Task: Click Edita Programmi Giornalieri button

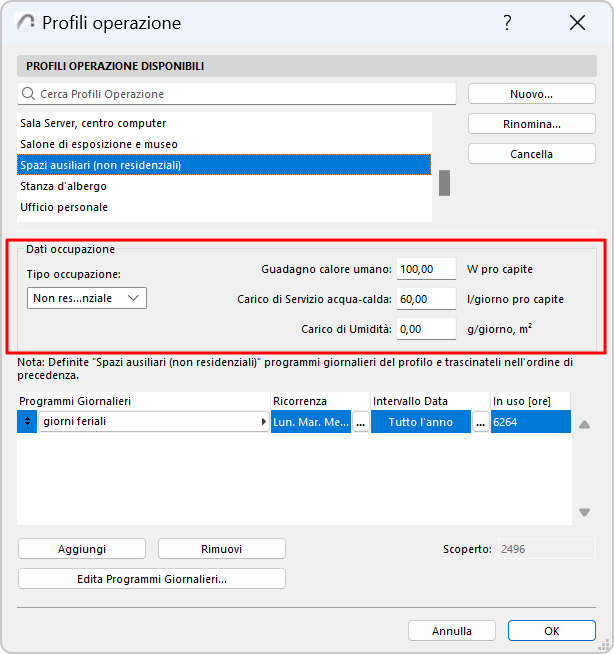Action: tap(152, 579)
